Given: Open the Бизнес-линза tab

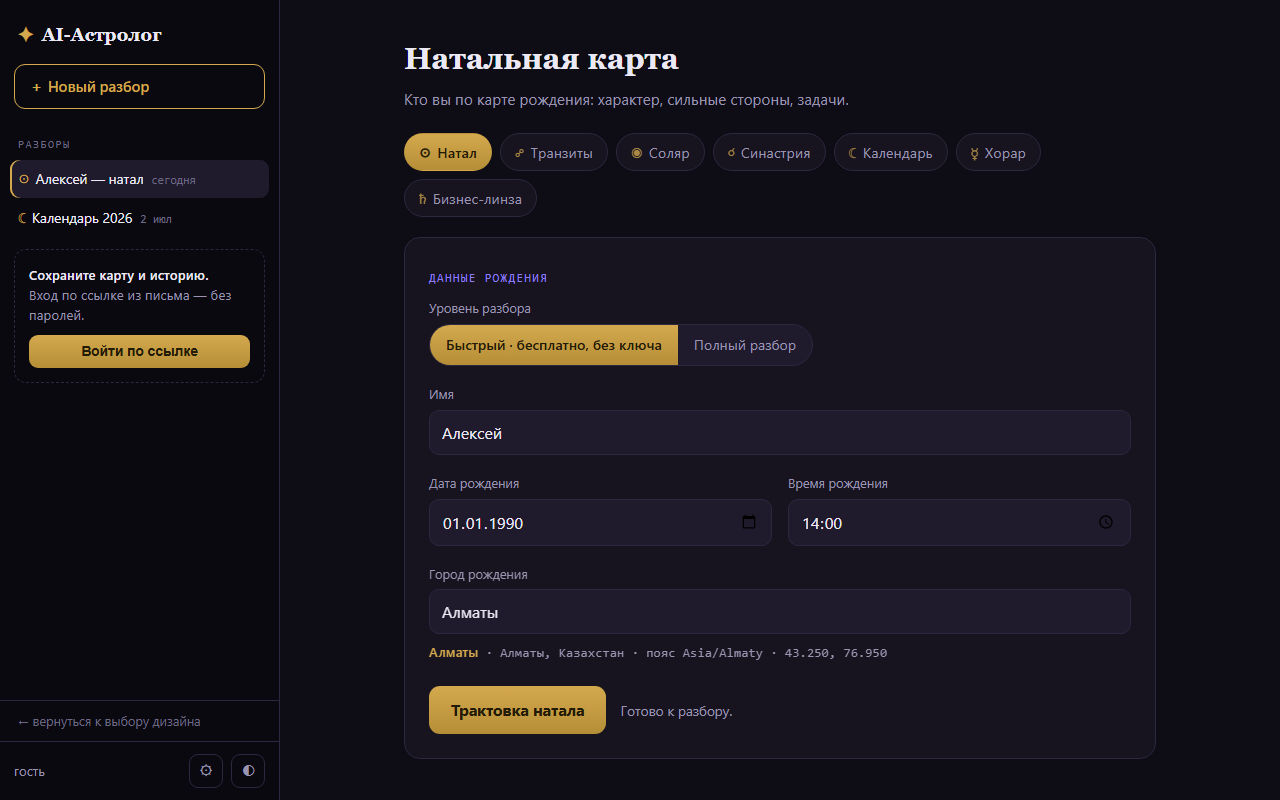Looking at the screenshot, I should (470, 199).
